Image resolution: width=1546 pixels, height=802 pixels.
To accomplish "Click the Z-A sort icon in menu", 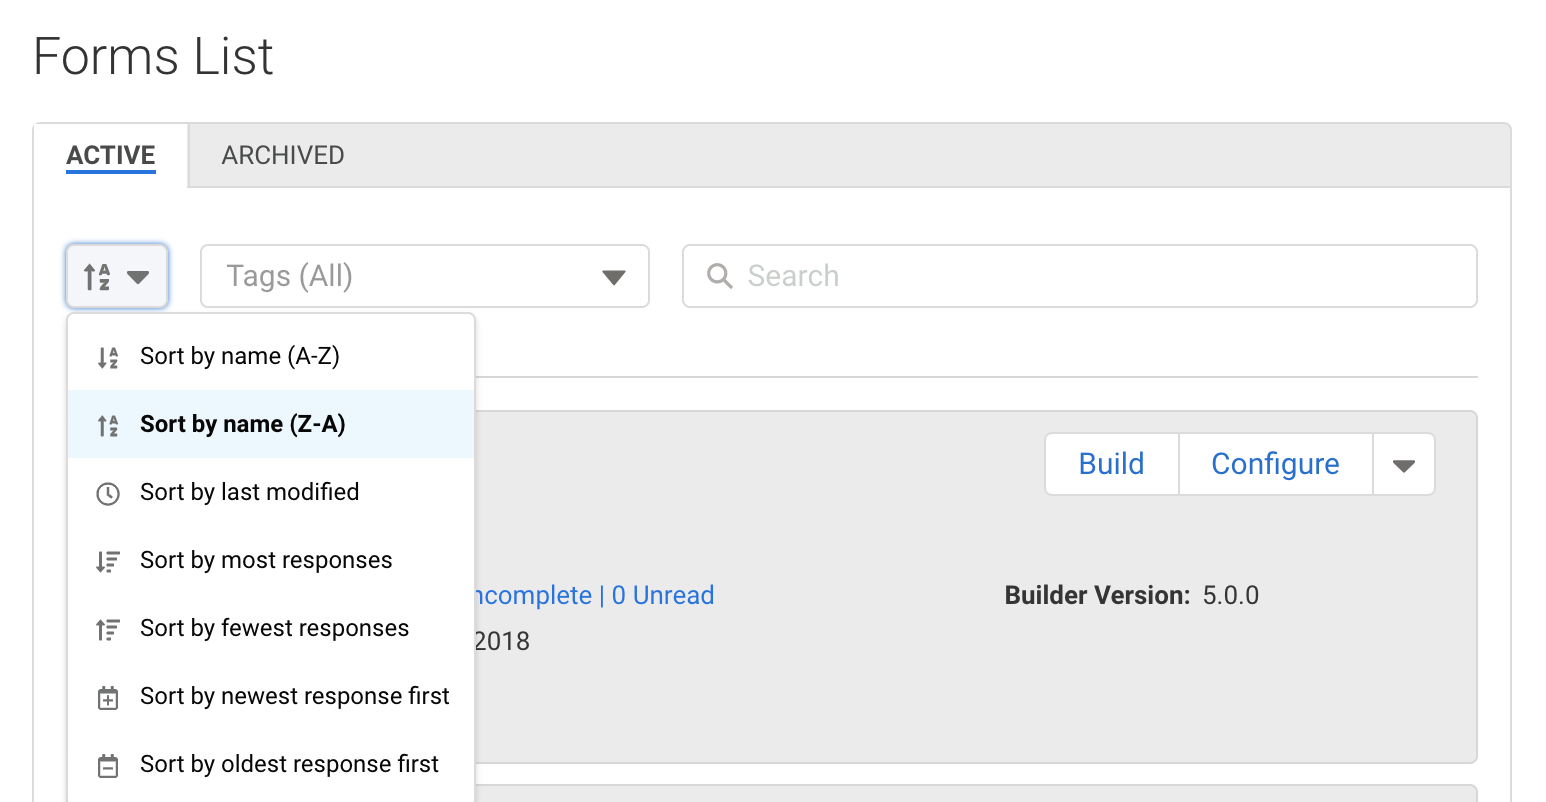I will (108, 425).
